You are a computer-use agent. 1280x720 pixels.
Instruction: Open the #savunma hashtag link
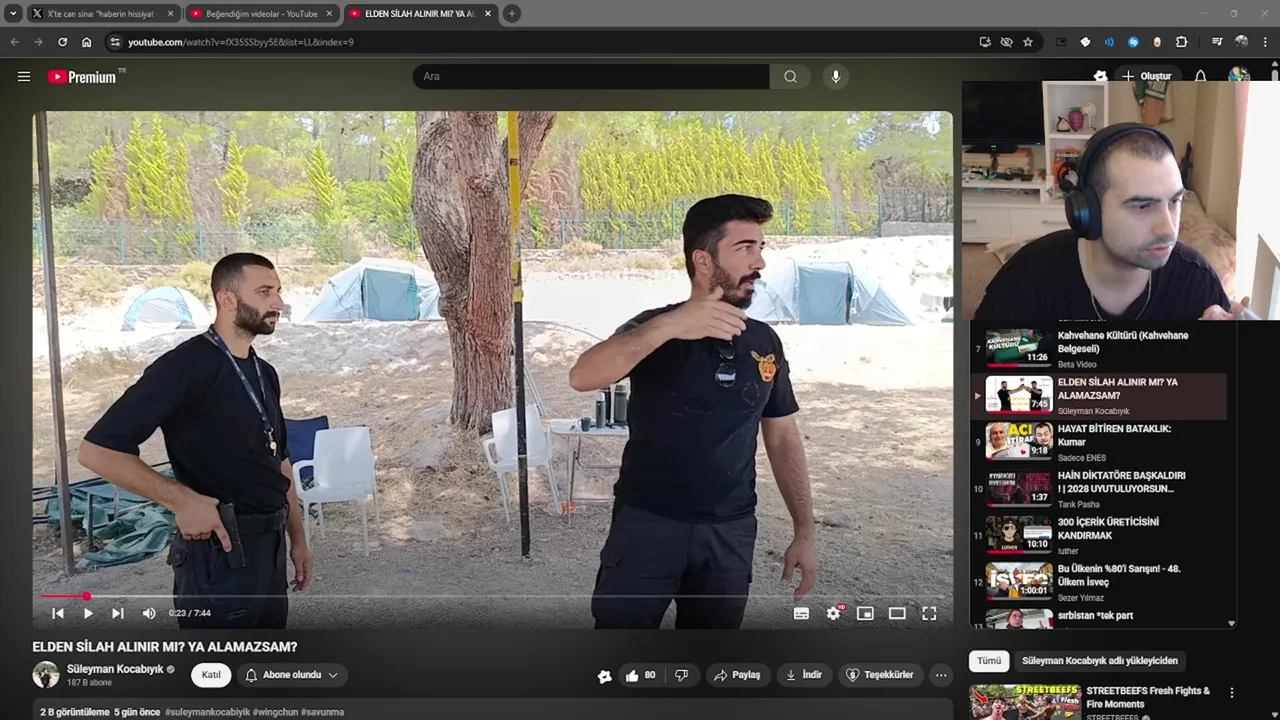(322, 712)
